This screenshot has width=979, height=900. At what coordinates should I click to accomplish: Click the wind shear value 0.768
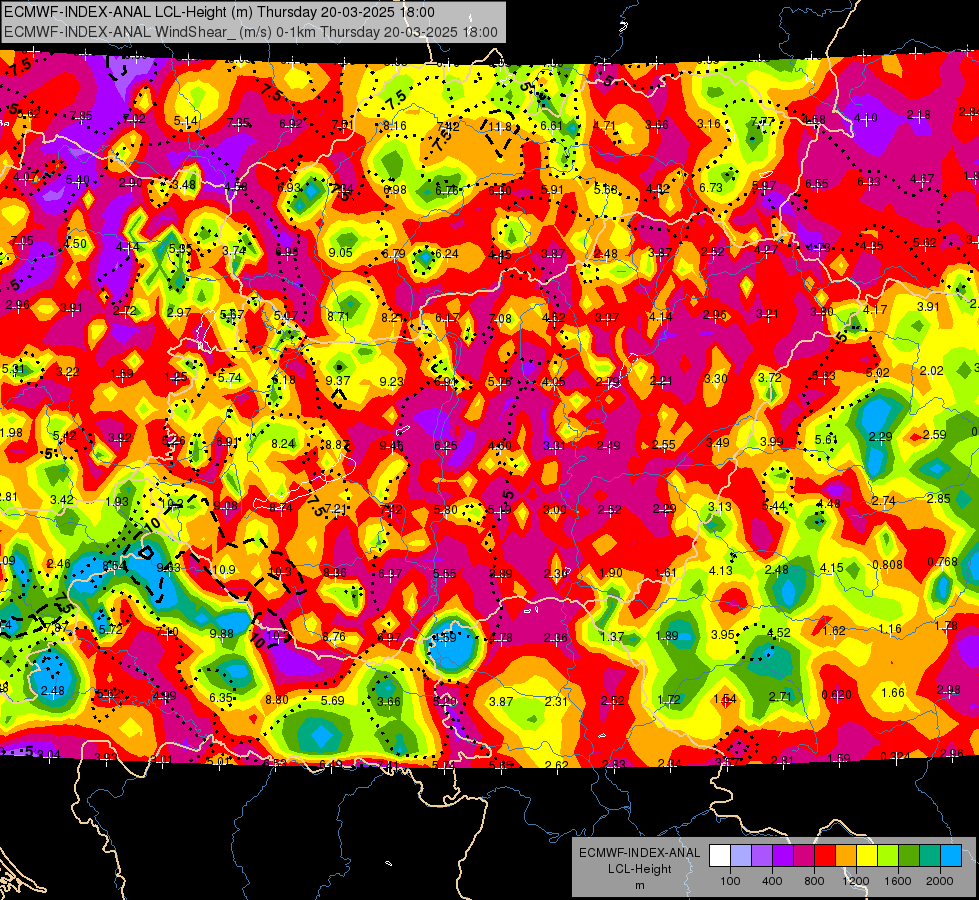[942, 561]
